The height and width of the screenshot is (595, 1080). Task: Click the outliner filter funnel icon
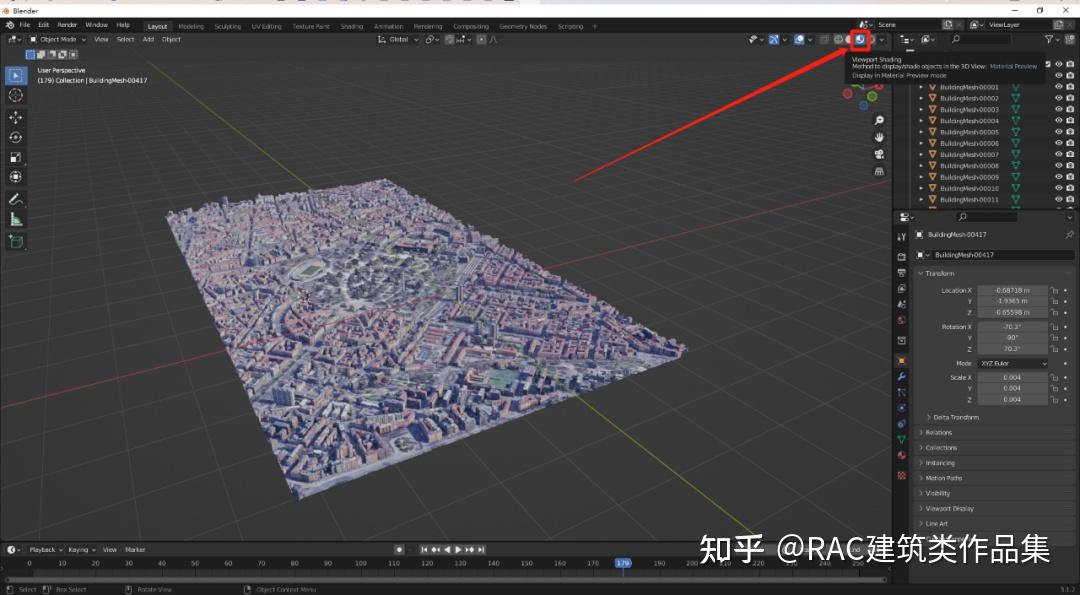(x=1048, y=40)
